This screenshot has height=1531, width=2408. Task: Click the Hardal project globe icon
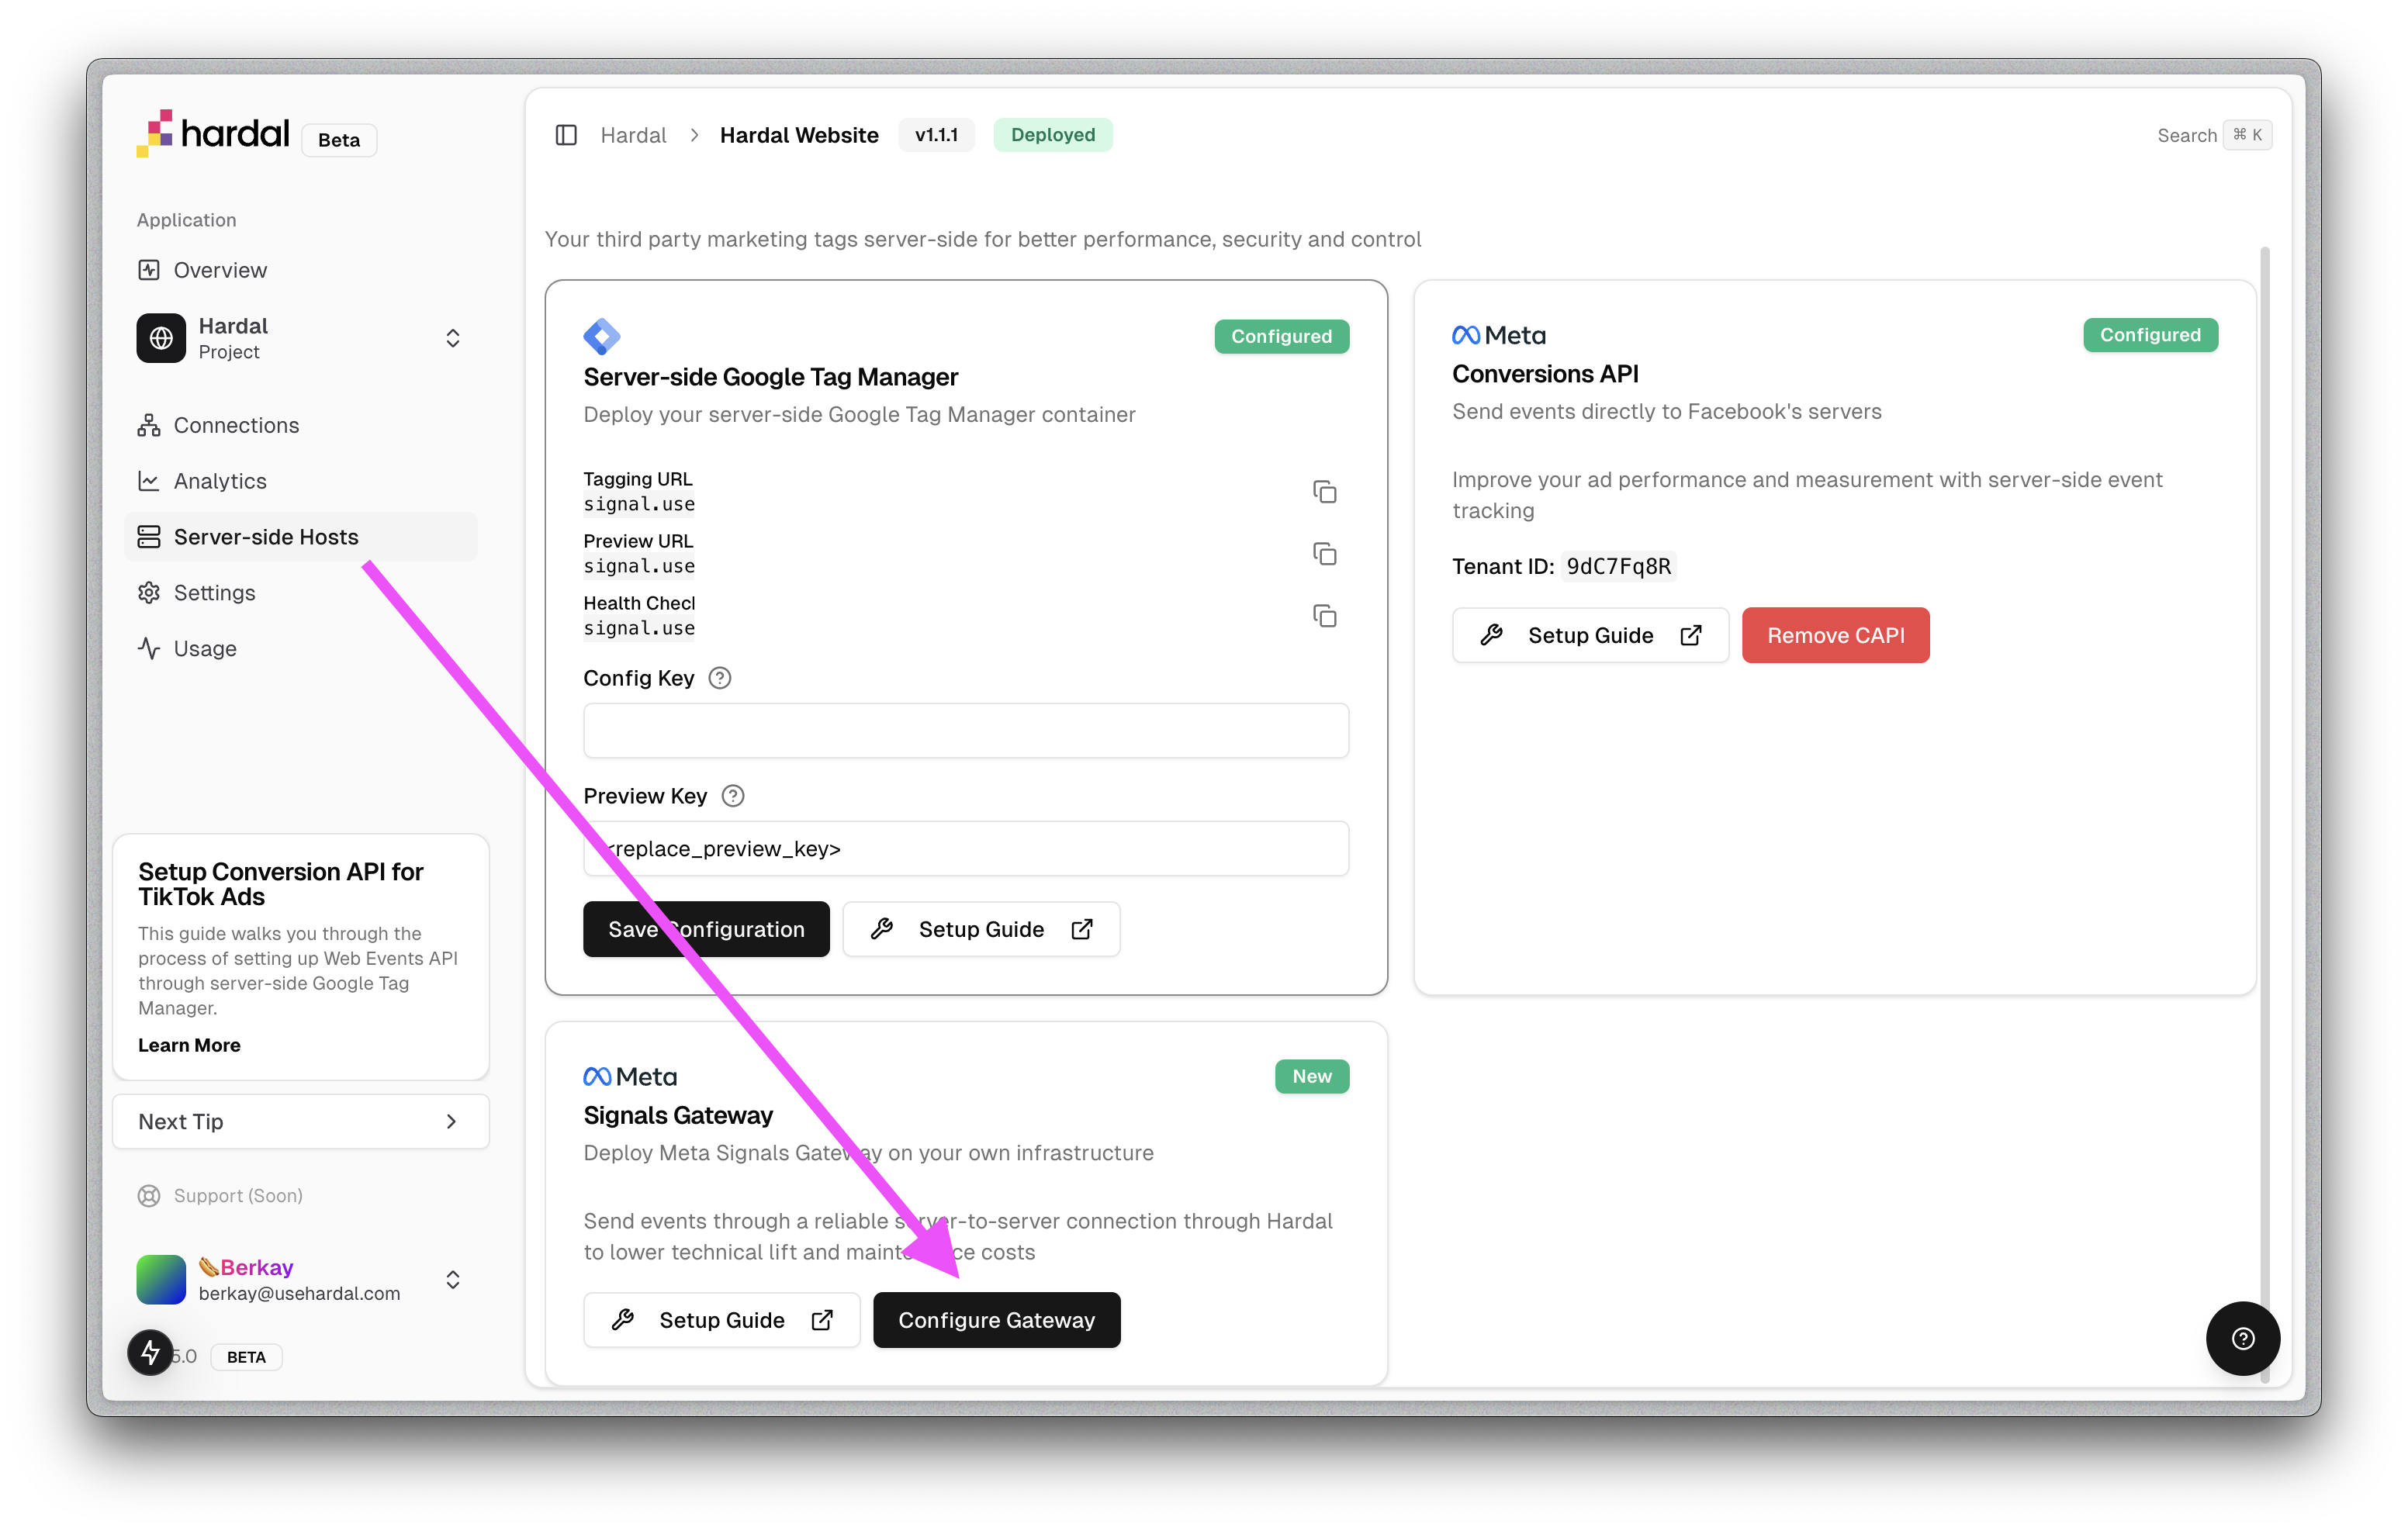(161, 338)
